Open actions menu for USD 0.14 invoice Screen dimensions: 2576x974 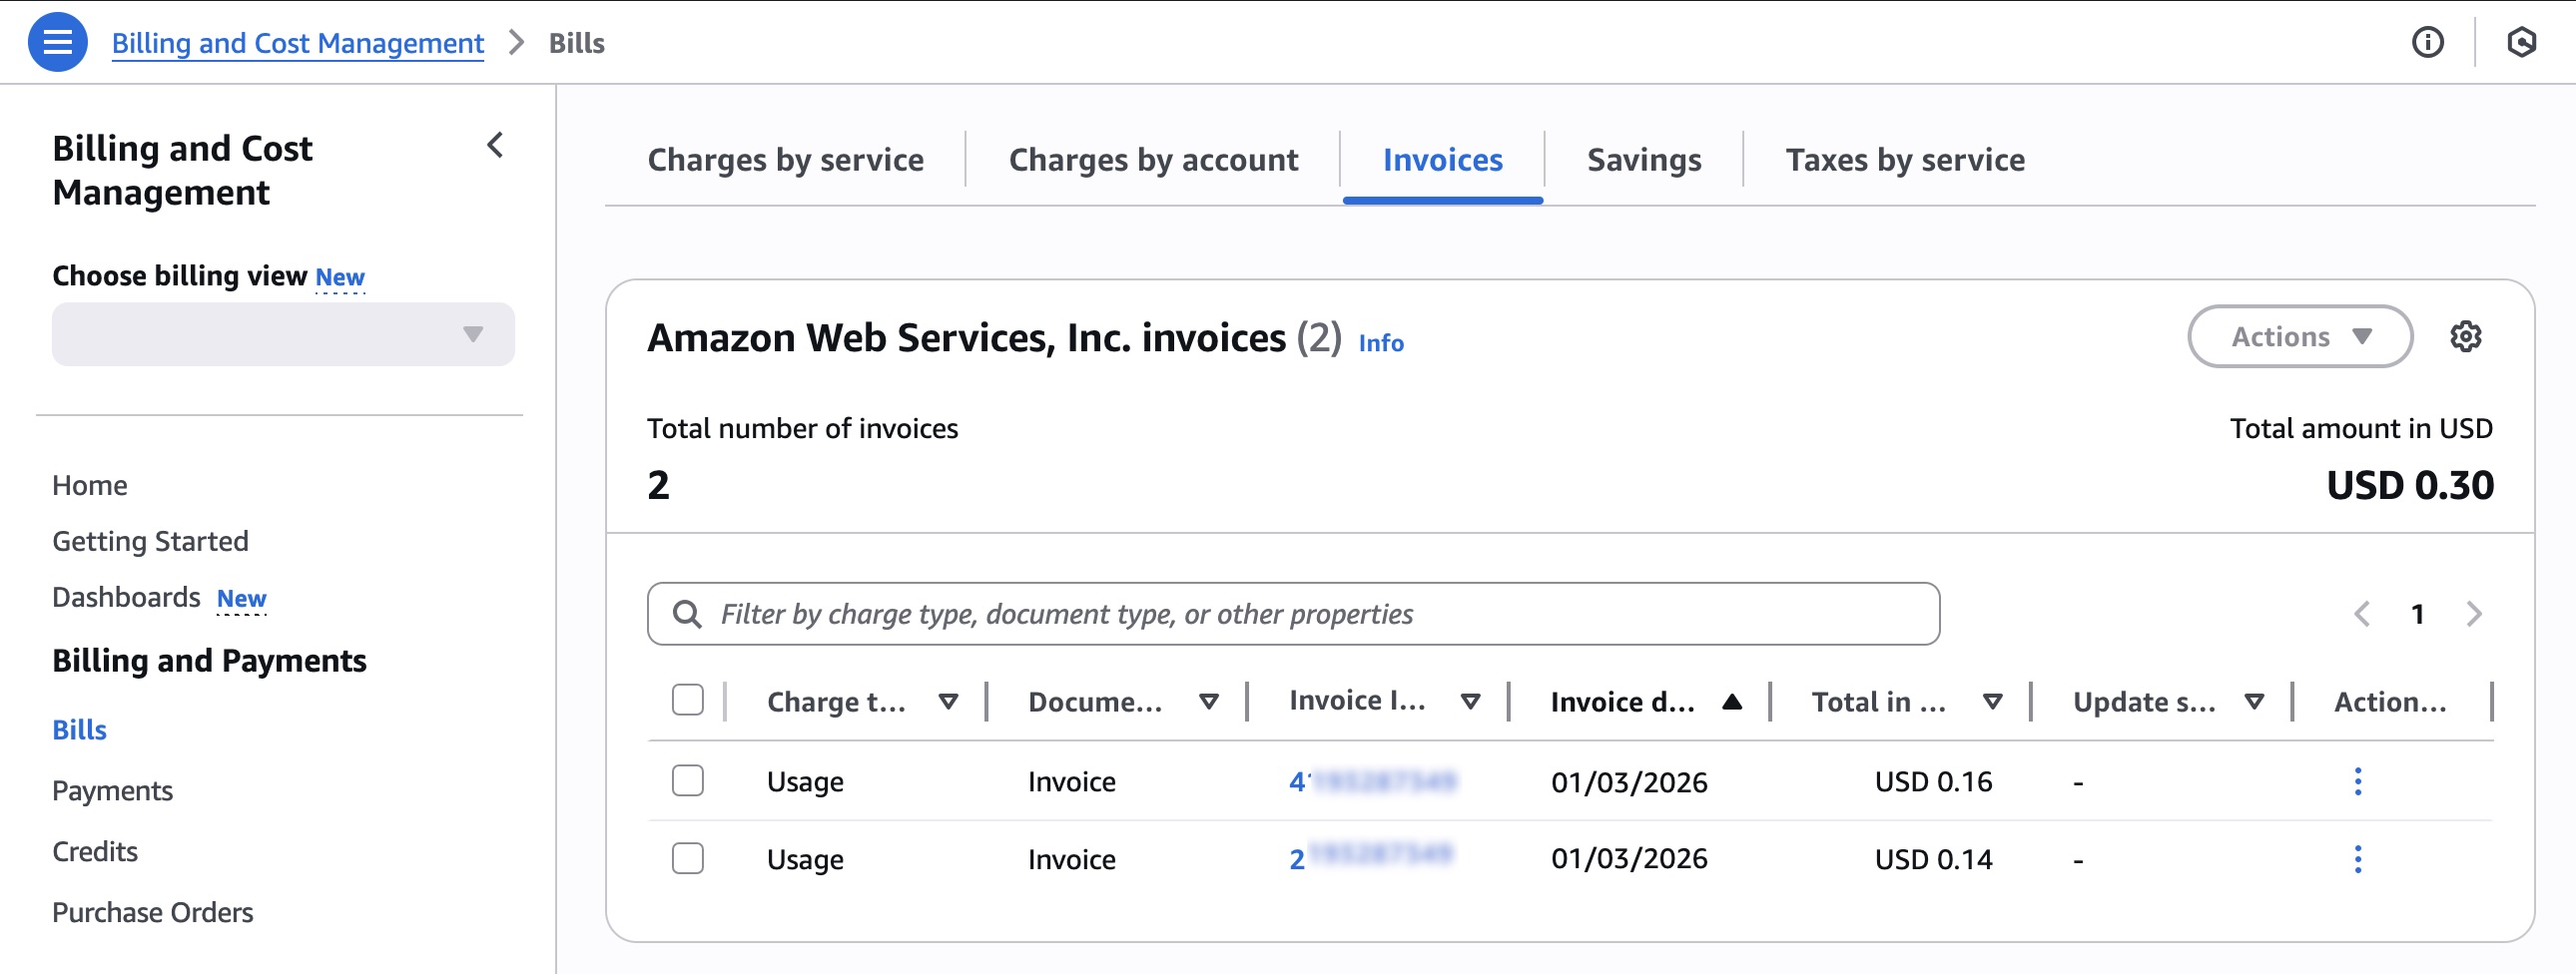coord(2357,859)
